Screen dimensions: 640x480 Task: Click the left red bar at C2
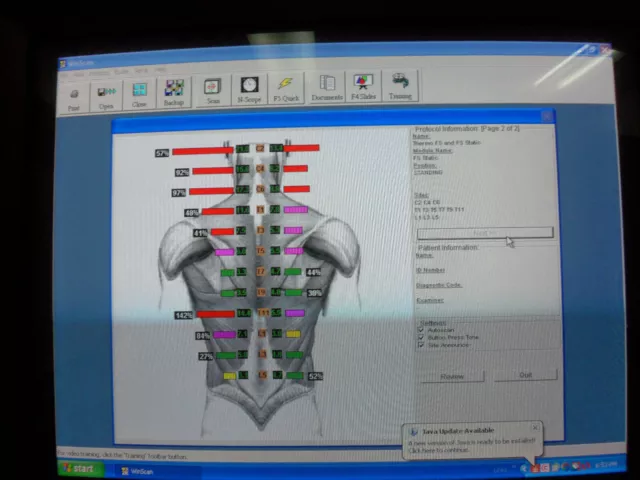(202, 151)
